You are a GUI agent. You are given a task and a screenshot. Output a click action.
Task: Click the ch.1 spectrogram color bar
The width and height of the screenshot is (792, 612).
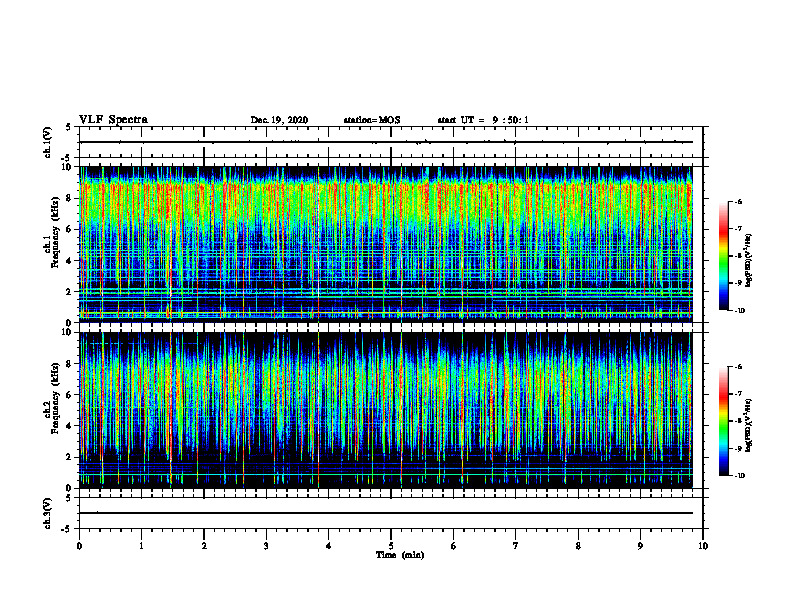[724, 256]
